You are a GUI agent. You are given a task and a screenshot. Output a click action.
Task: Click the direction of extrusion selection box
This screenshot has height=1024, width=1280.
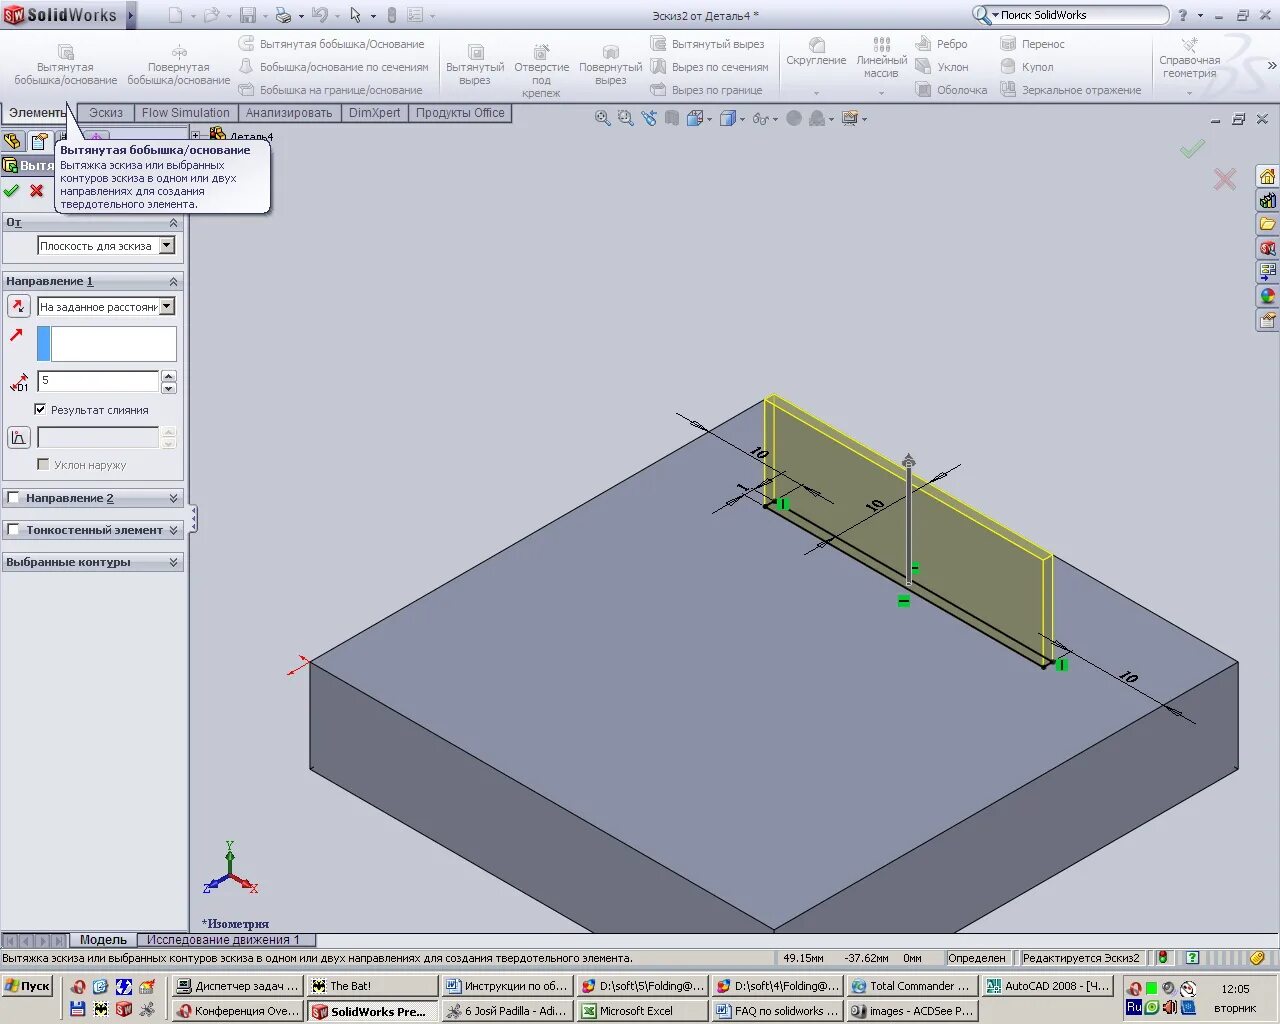click(107, 343)
